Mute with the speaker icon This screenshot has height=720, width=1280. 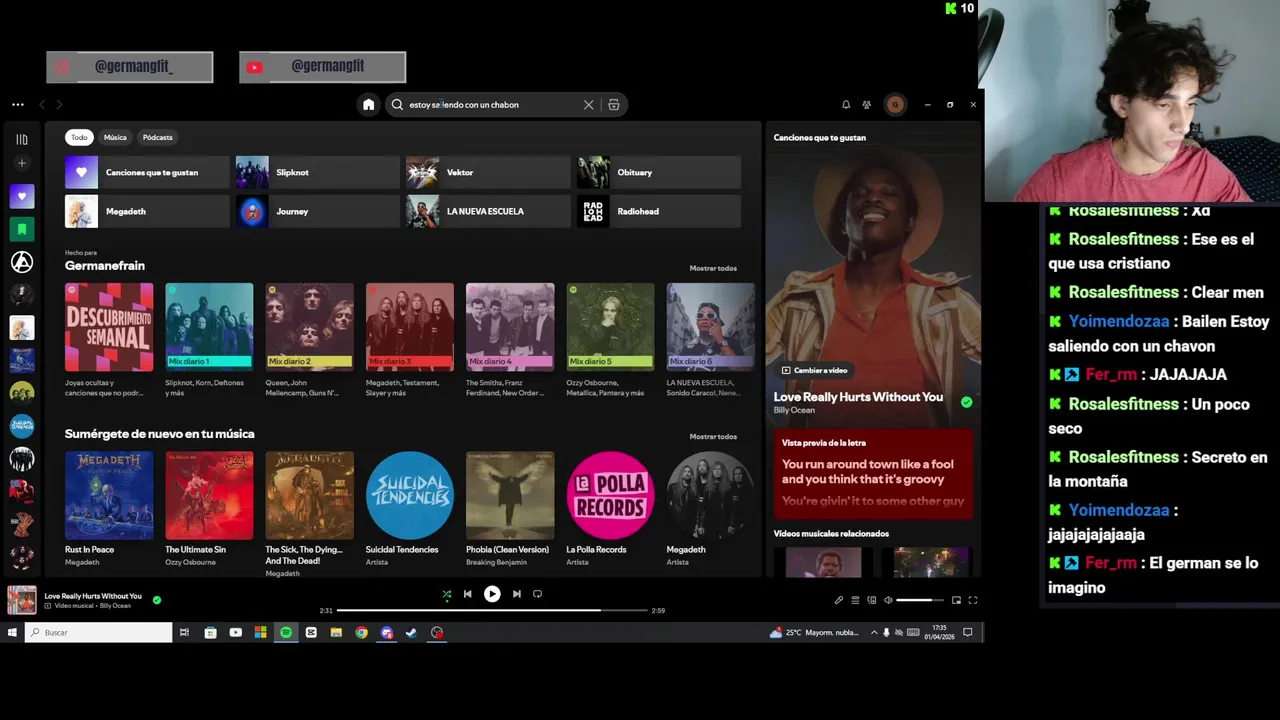tap(888, 600)
